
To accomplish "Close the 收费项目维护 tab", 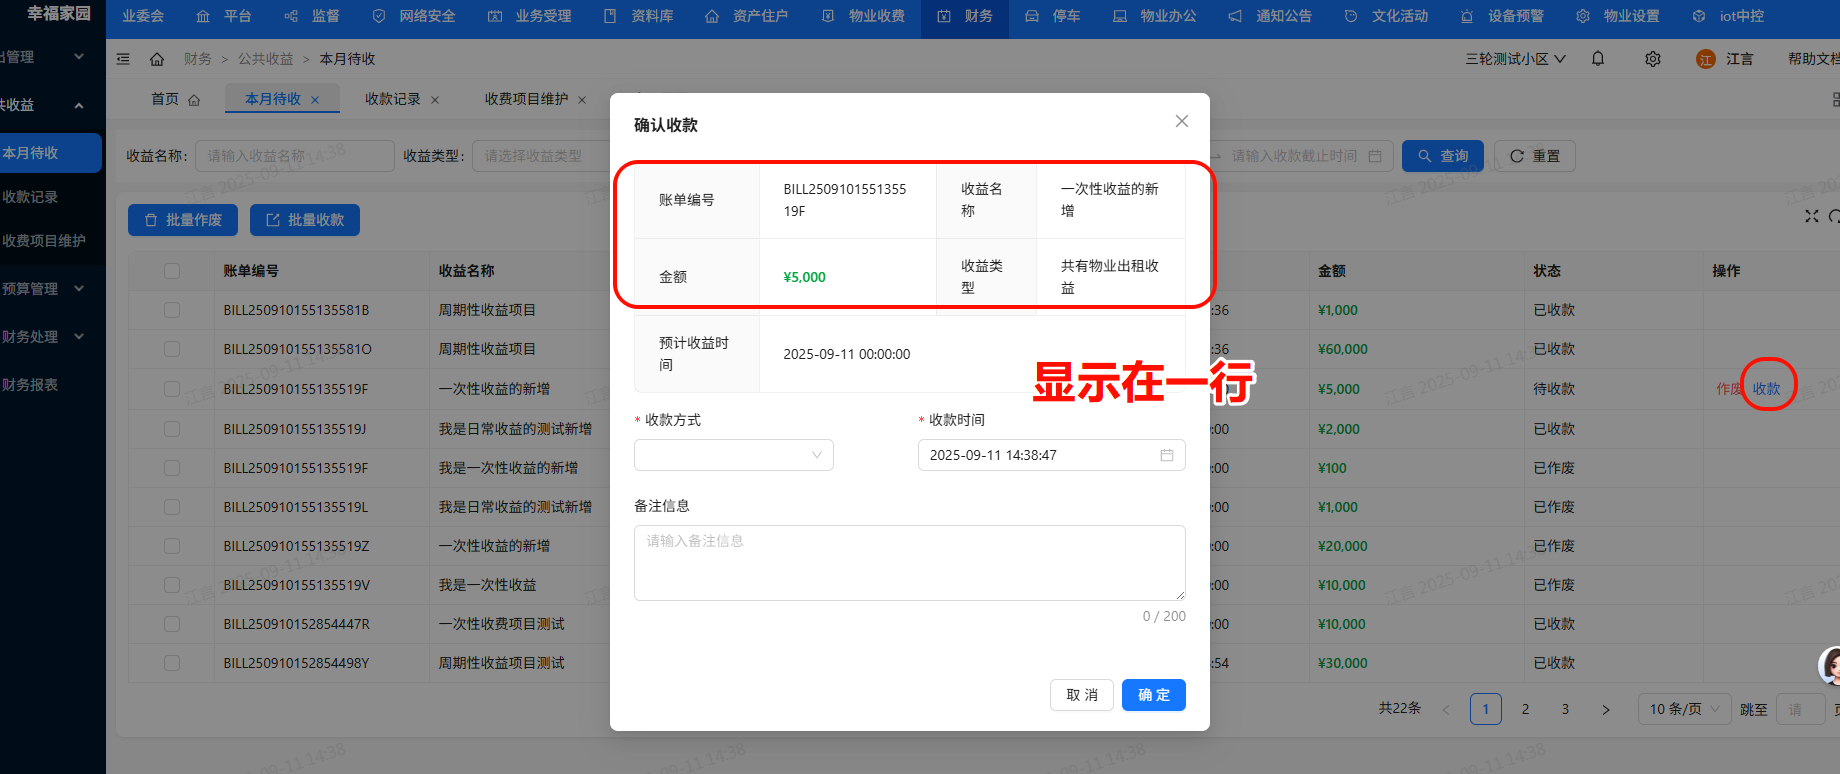I will point(582,100).
